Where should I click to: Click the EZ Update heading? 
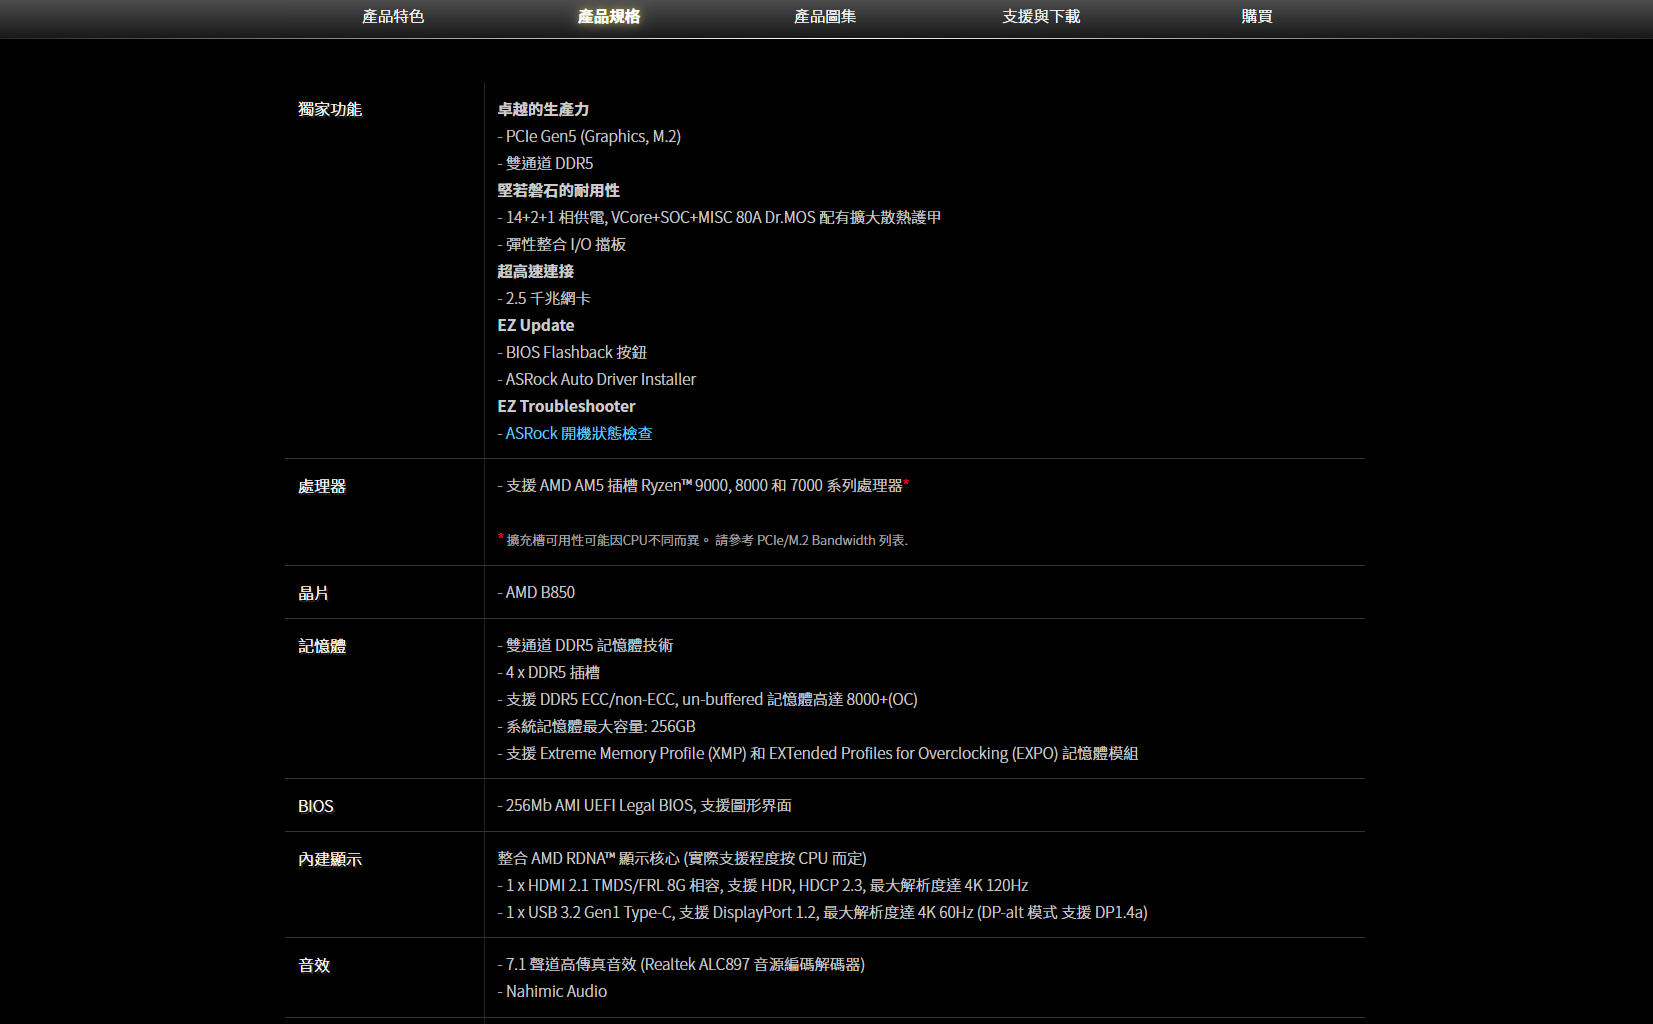[536, 326]
